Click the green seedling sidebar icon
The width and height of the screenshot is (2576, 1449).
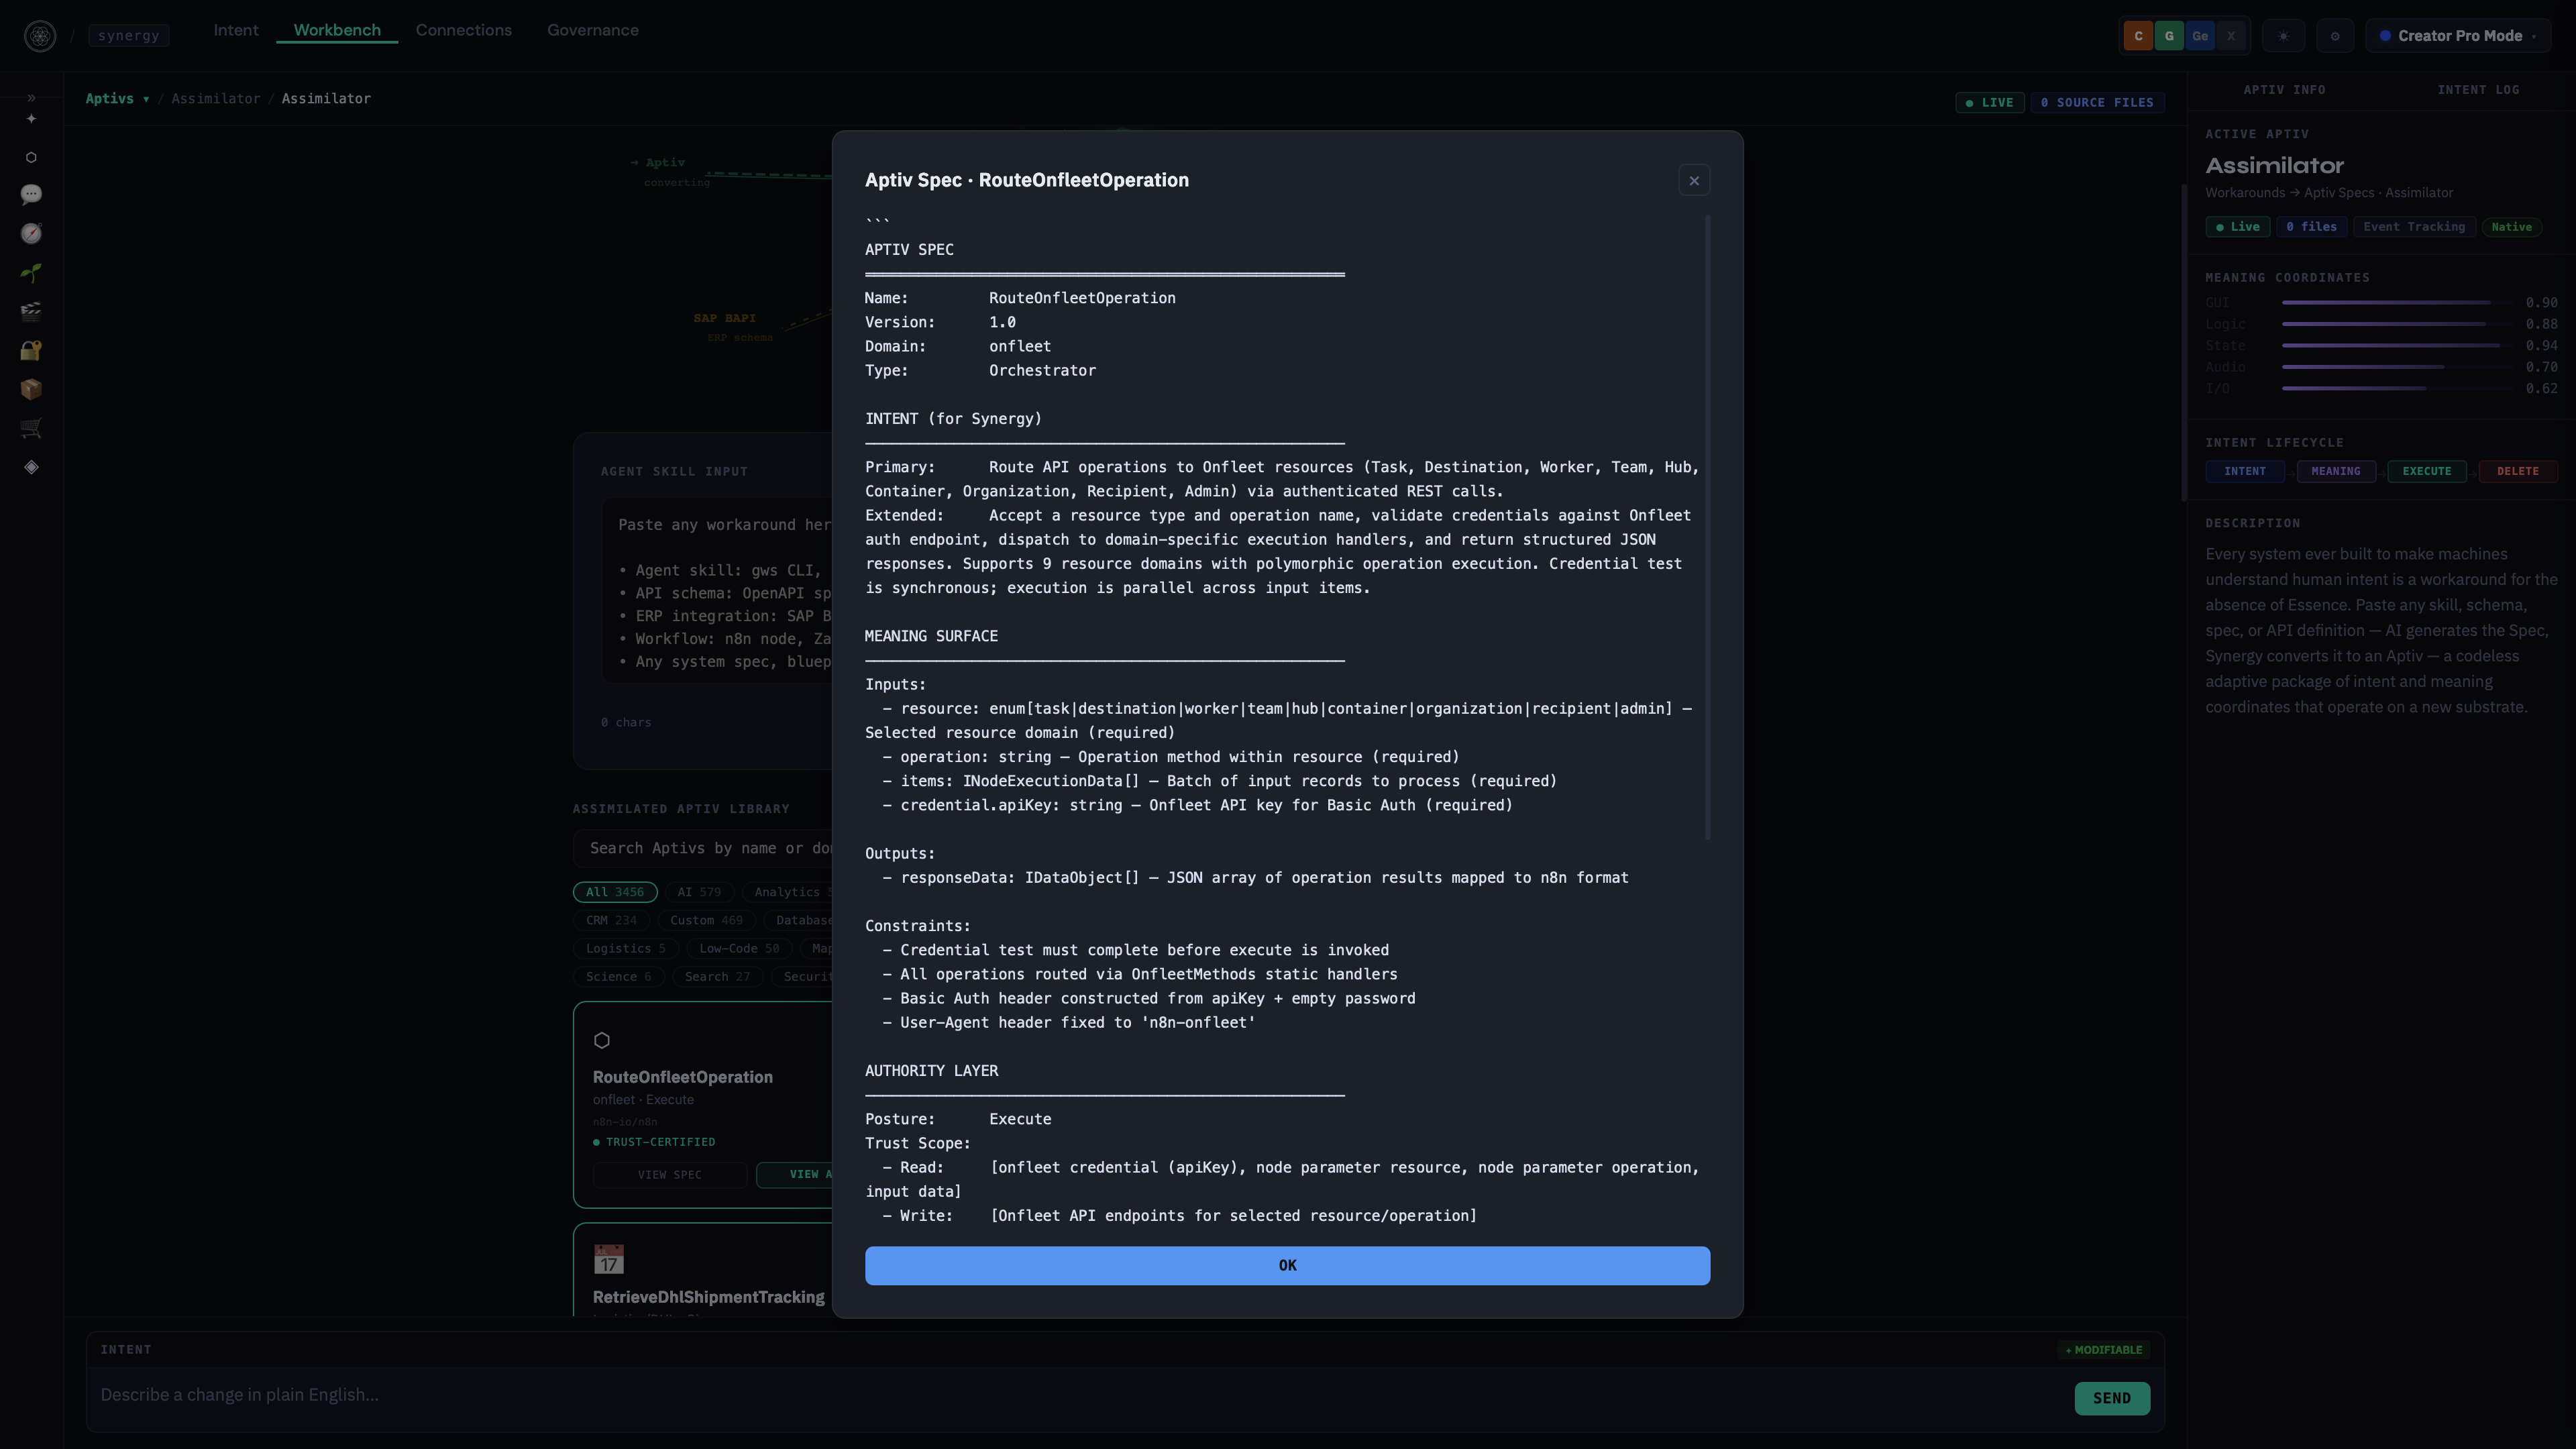click(31, 272)
